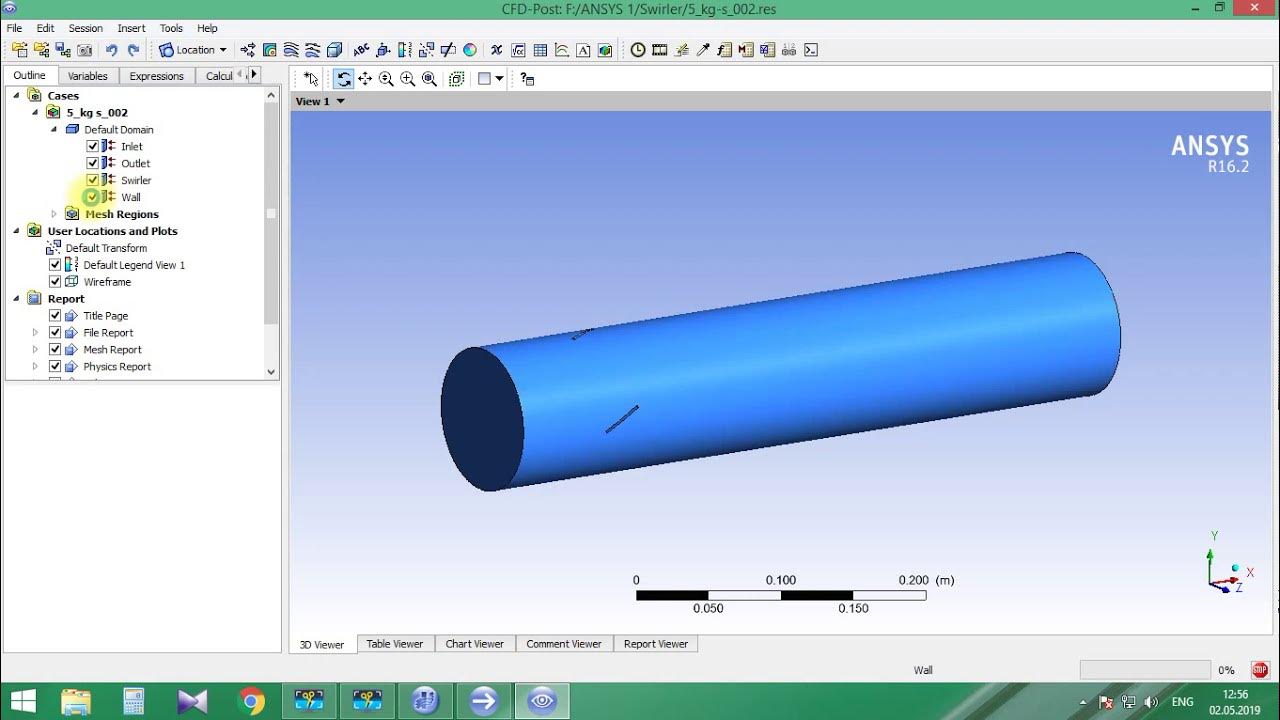The height and width of the screenshot is (720, 1280).
Task: Open the Probe eyedropper tool
Action: click(x=703, y=50)
